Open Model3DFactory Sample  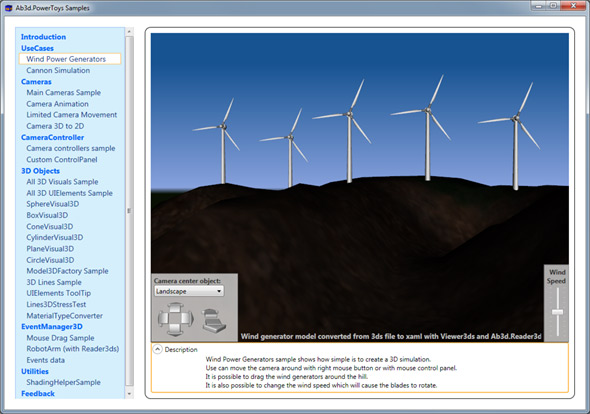click(x=67, y=271)
